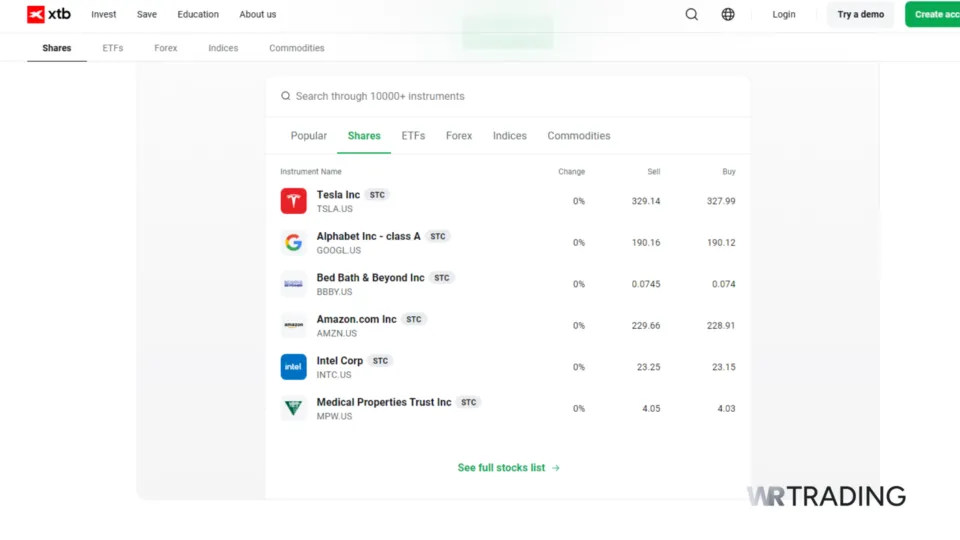Click the Medical Properties Trust logo icon

click(293, 408)
